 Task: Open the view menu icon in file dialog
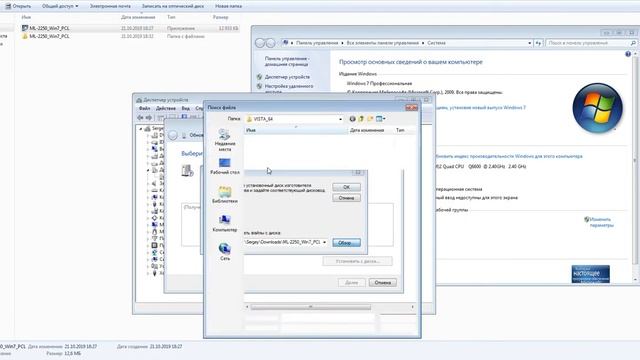pyautogui.click(x=380, y=119)
